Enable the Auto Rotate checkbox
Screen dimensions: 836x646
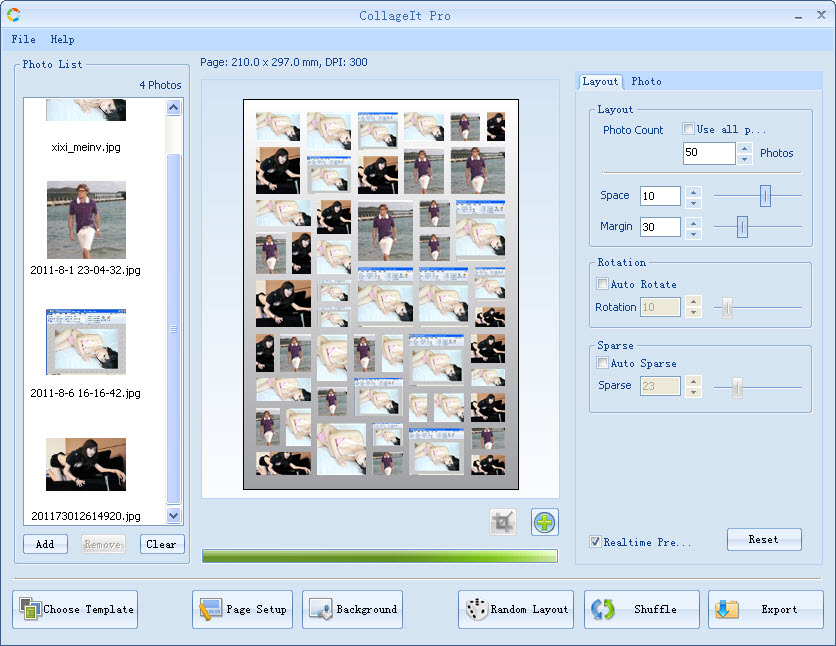tap(602, 284)
